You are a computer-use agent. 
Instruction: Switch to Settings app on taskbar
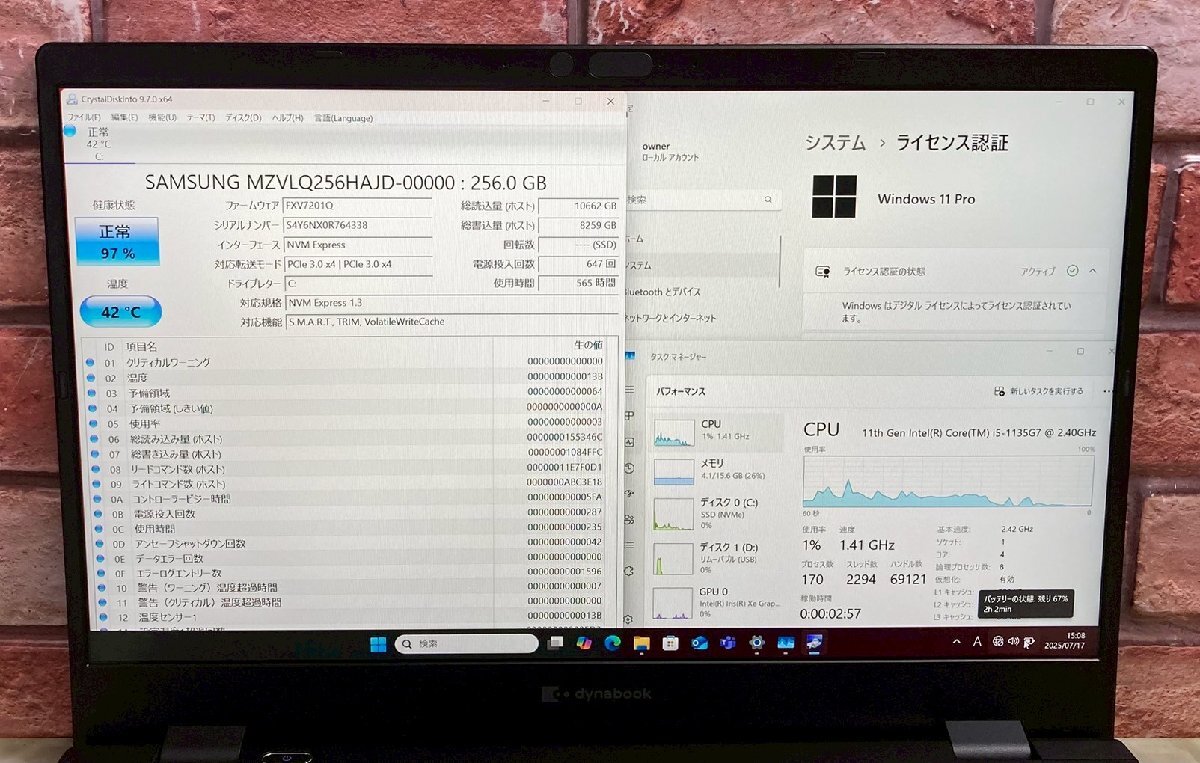point(757,643)
